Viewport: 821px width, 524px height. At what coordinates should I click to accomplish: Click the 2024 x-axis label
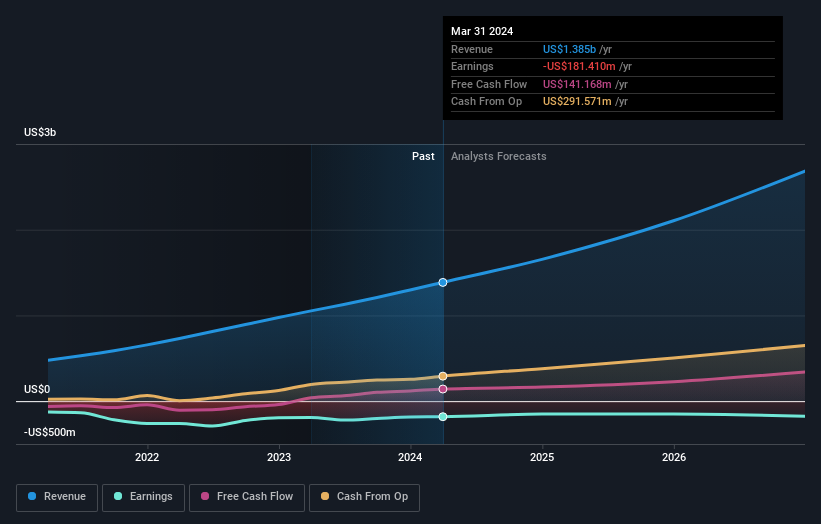click(410, 457)
